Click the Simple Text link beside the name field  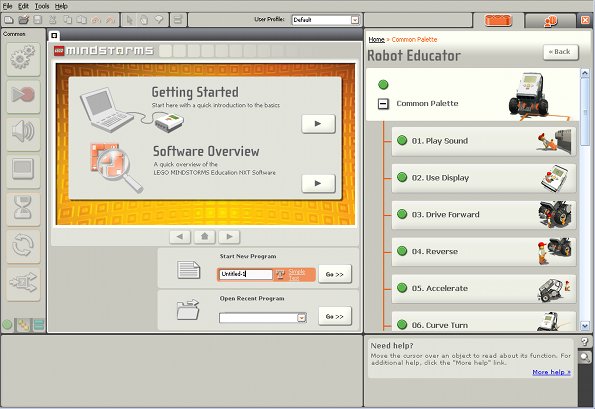point(297,275)
